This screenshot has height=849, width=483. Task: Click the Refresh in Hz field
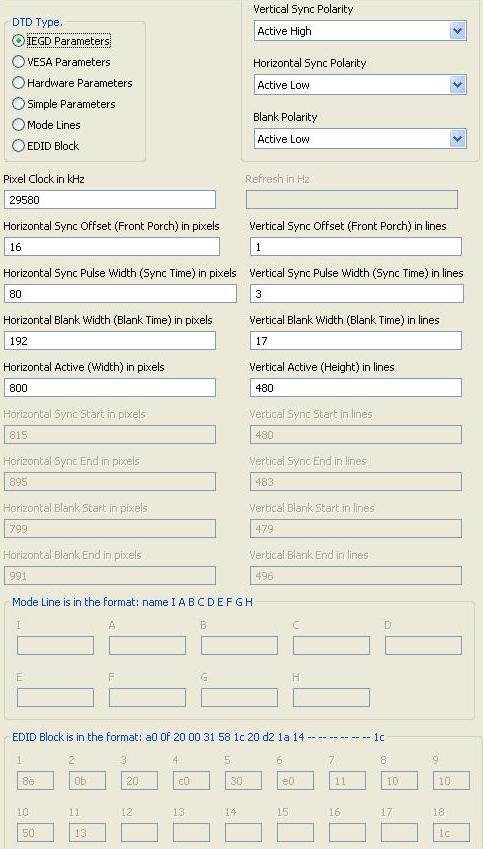(x=352, y=200)
